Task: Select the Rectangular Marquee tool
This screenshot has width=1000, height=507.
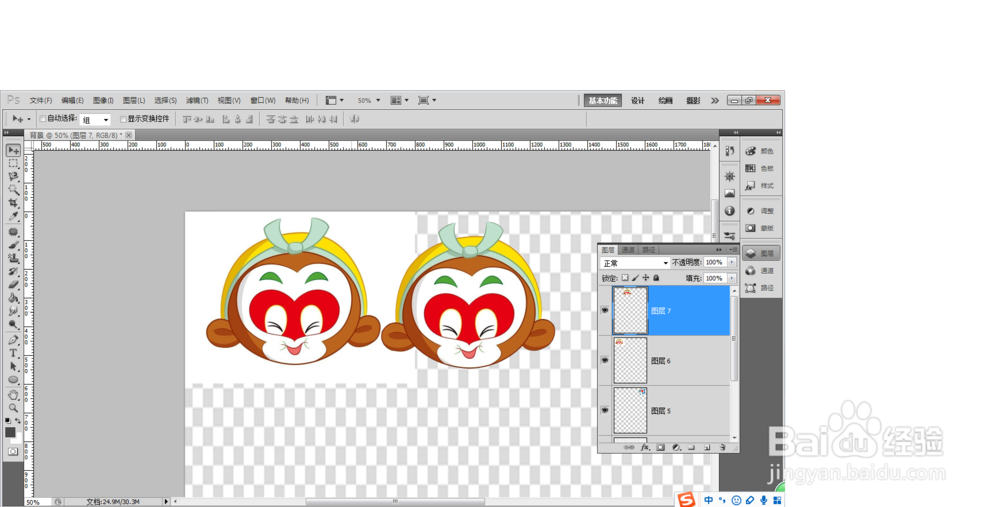Action: point(13,164)
